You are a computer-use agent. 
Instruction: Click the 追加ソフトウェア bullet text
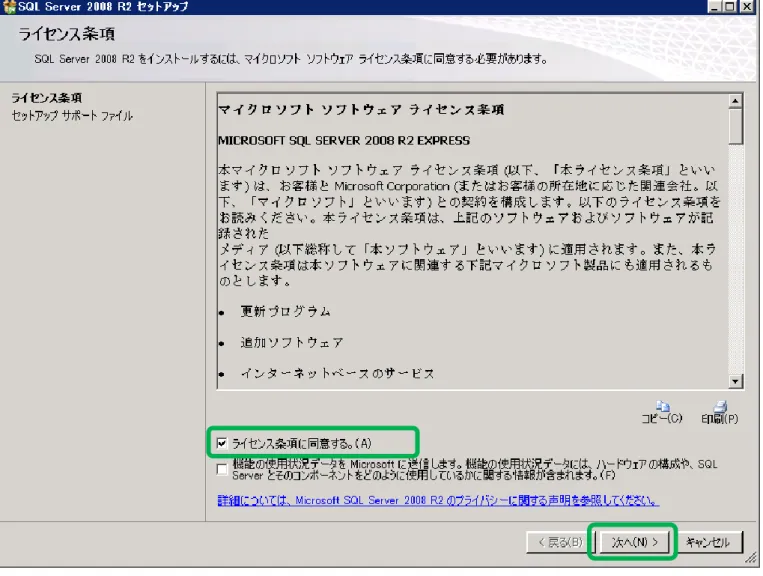coord(292,342)
